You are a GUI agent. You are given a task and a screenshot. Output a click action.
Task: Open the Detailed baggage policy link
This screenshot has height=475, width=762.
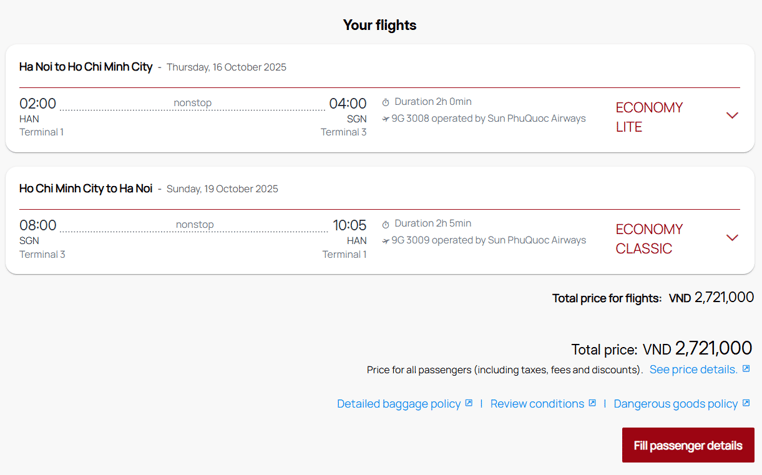[x=398, y=404]
